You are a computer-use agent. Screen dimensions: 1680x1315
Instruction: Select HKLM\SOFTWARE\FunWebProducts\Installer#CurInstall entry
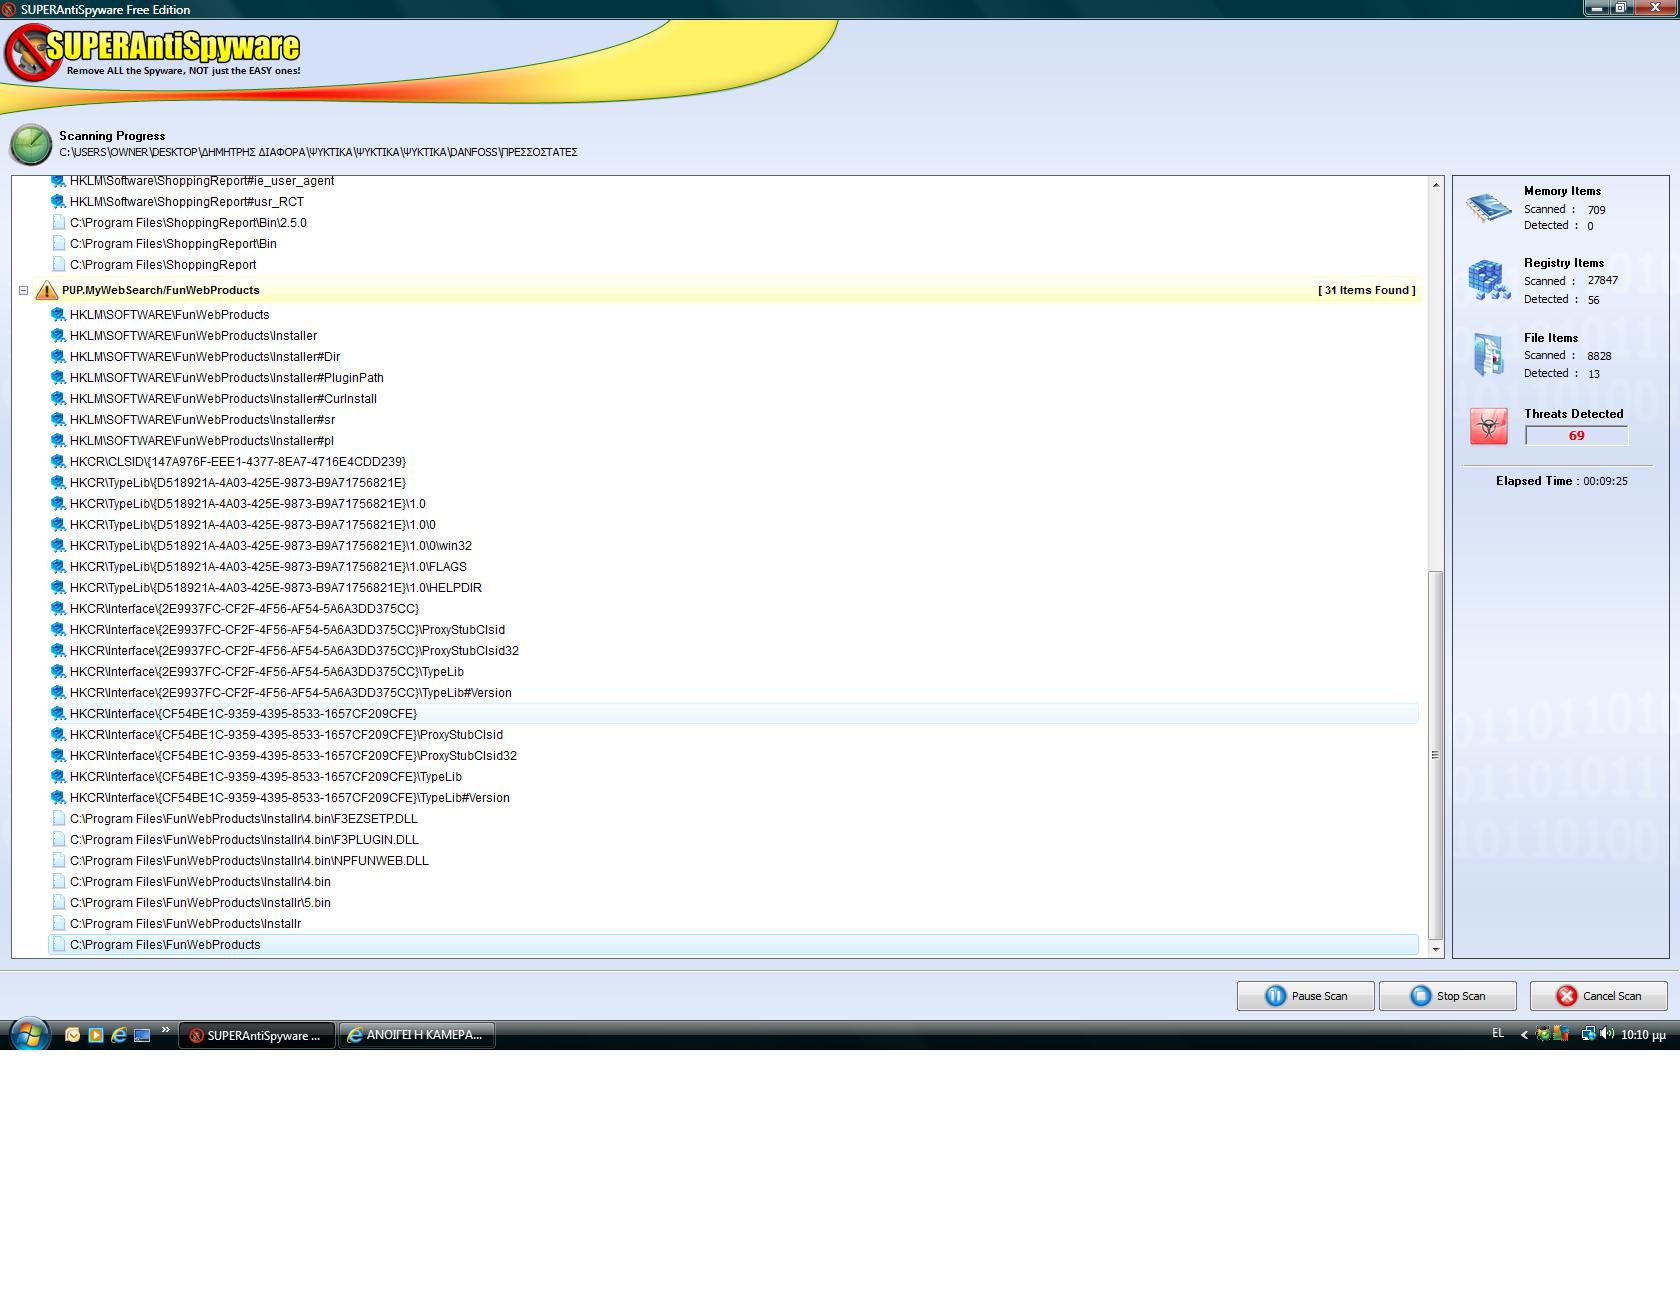coord(223,399)
